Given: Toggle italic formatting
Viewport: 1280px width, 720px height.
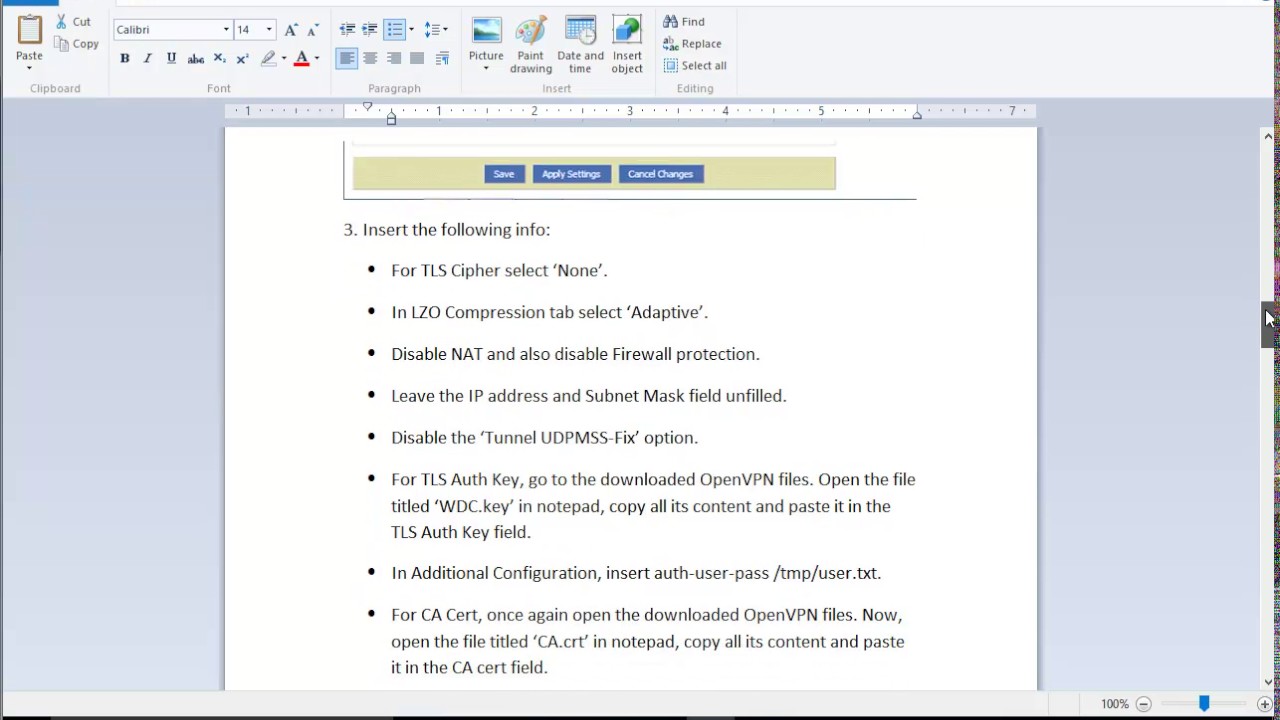Looking at the screenshot, I should click(x=148, y=59).
